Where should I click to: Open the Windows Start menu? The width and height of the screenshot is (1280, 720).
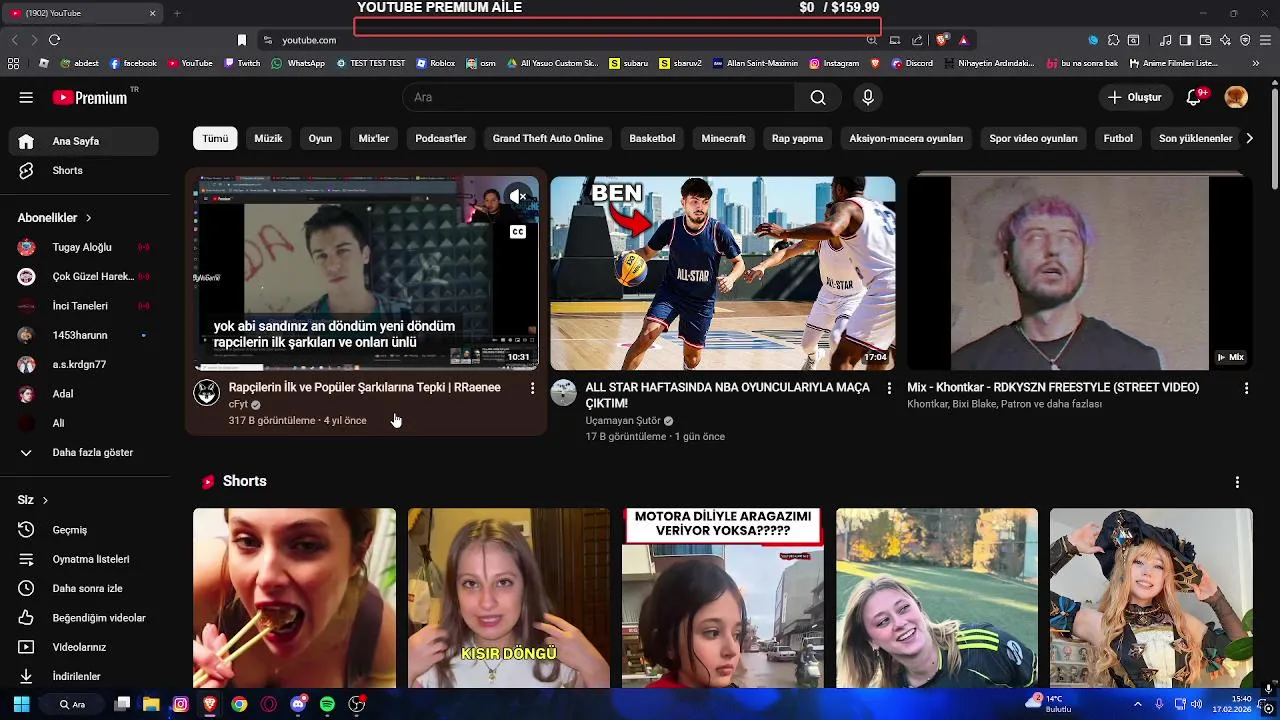(x=21, y=704)
